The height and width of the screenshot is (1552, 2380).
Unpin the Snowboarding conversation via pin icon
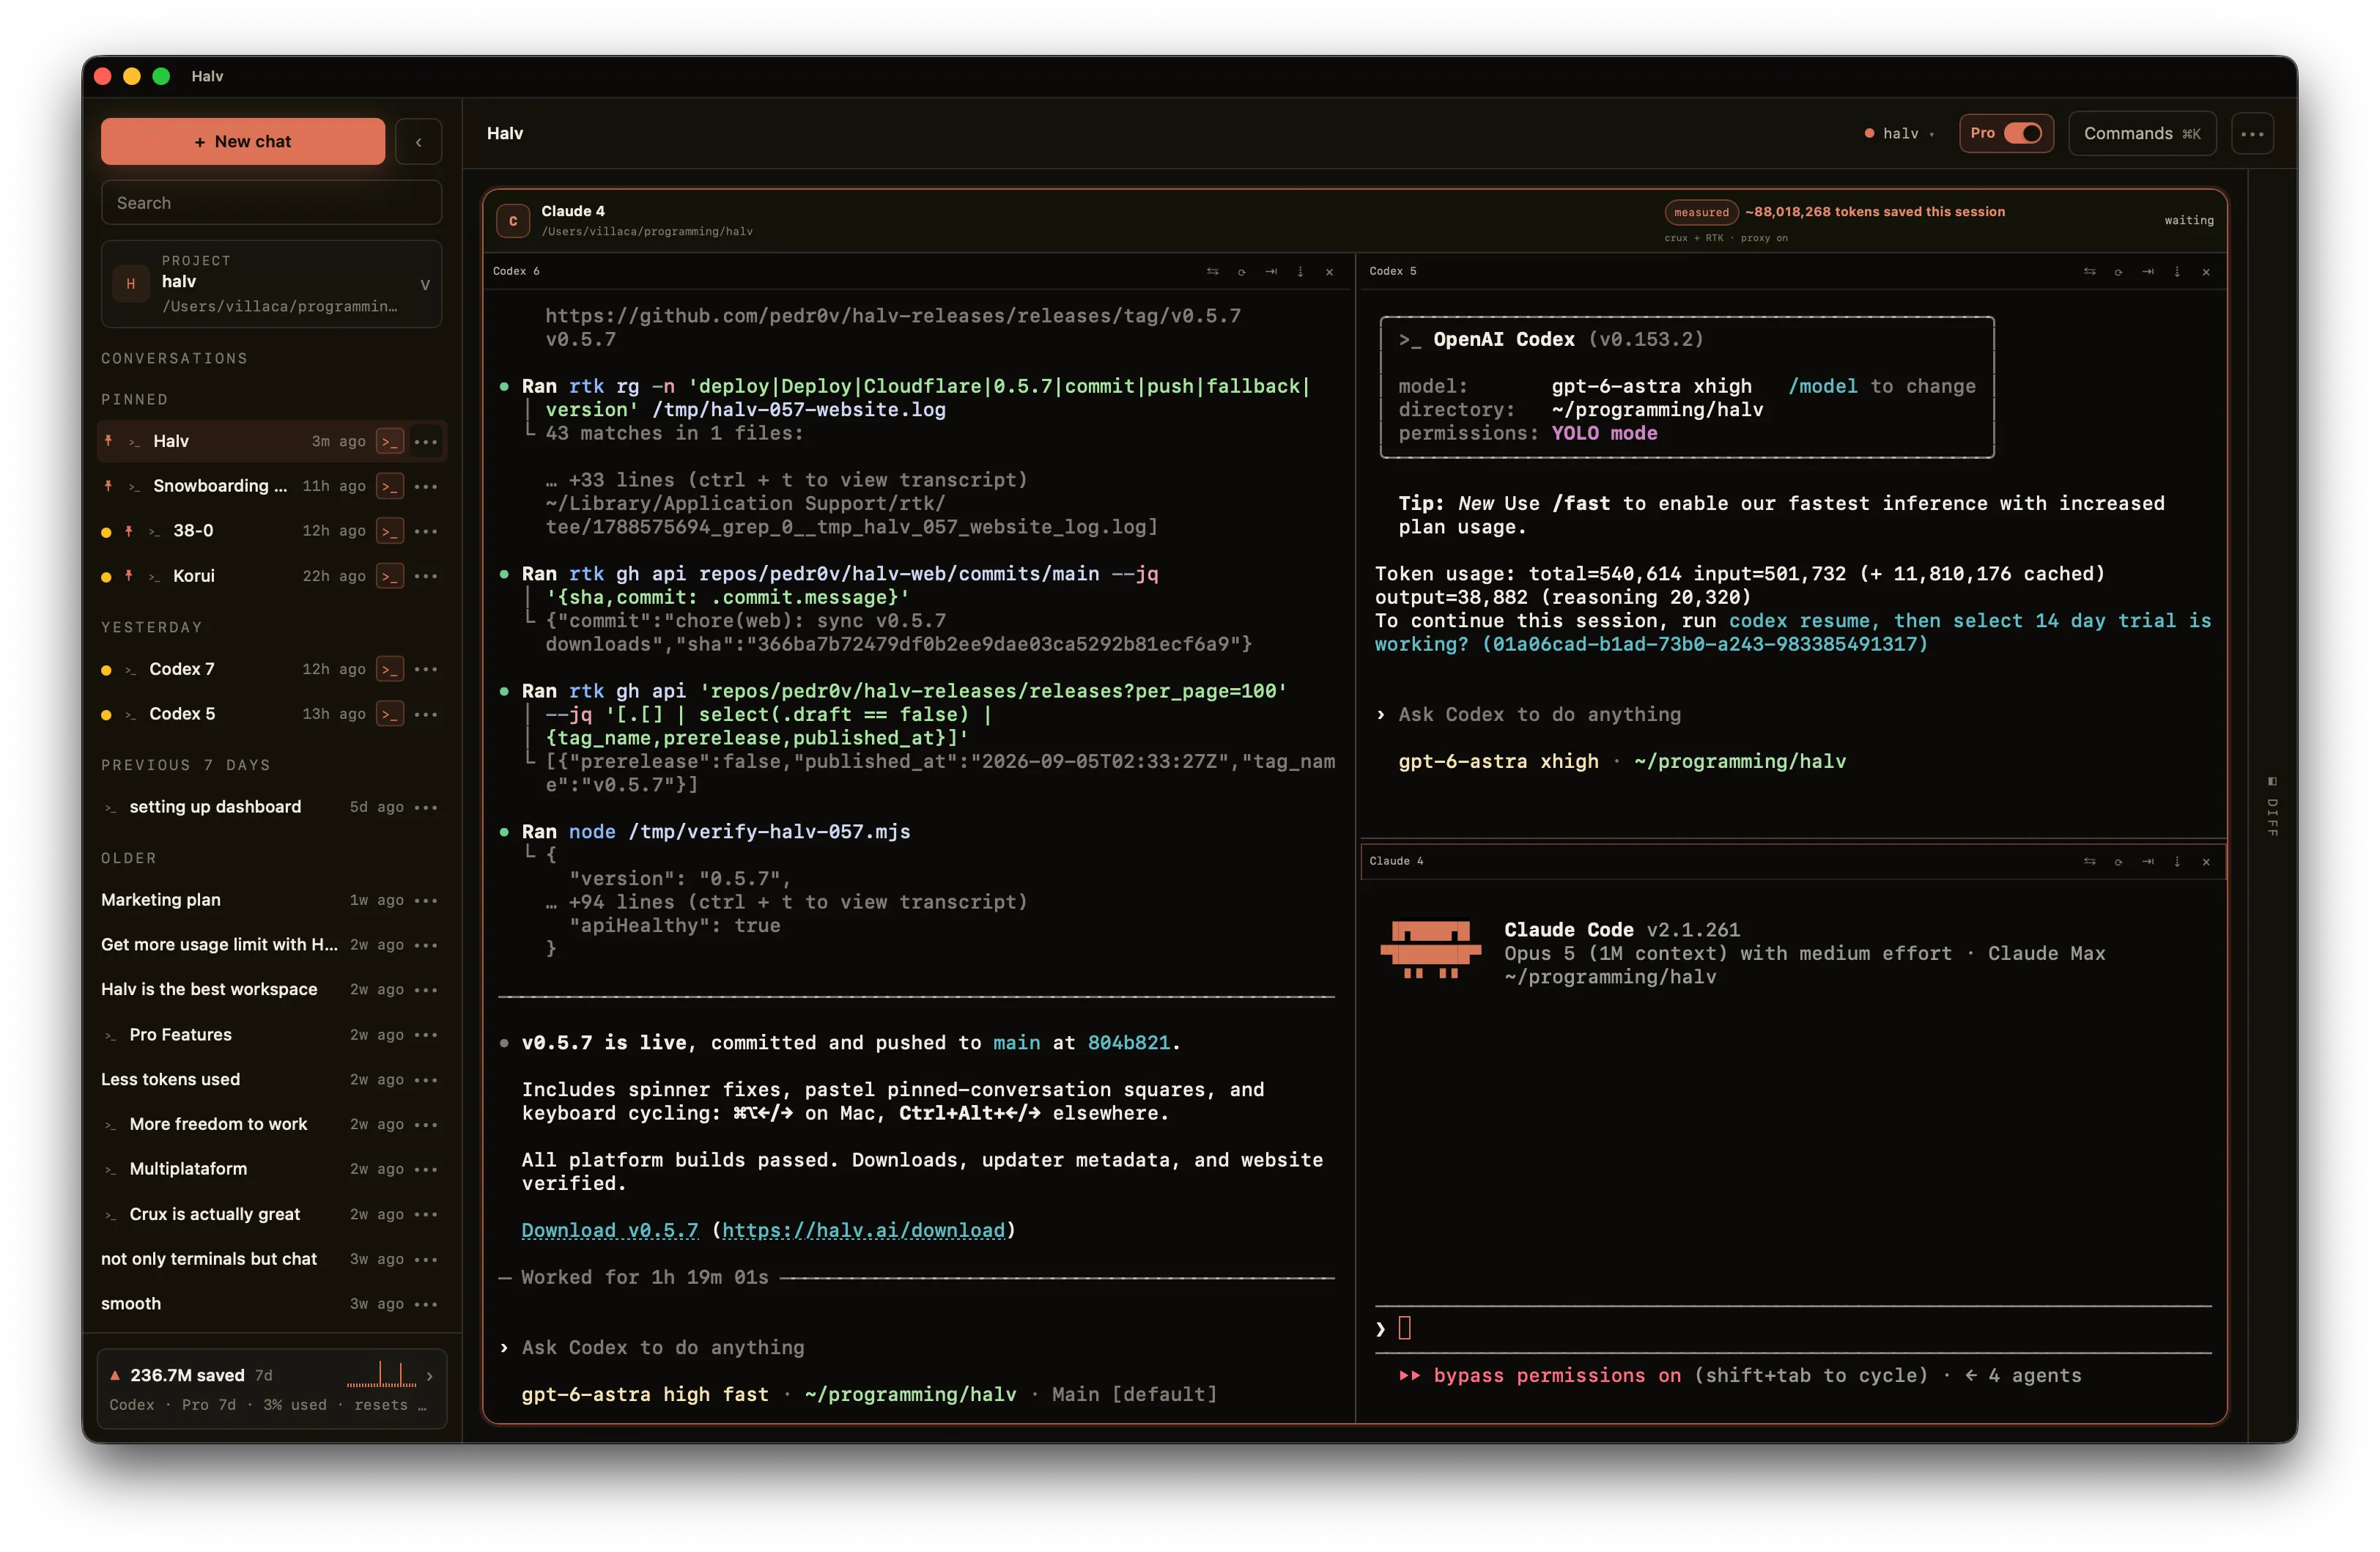(108, 485)
